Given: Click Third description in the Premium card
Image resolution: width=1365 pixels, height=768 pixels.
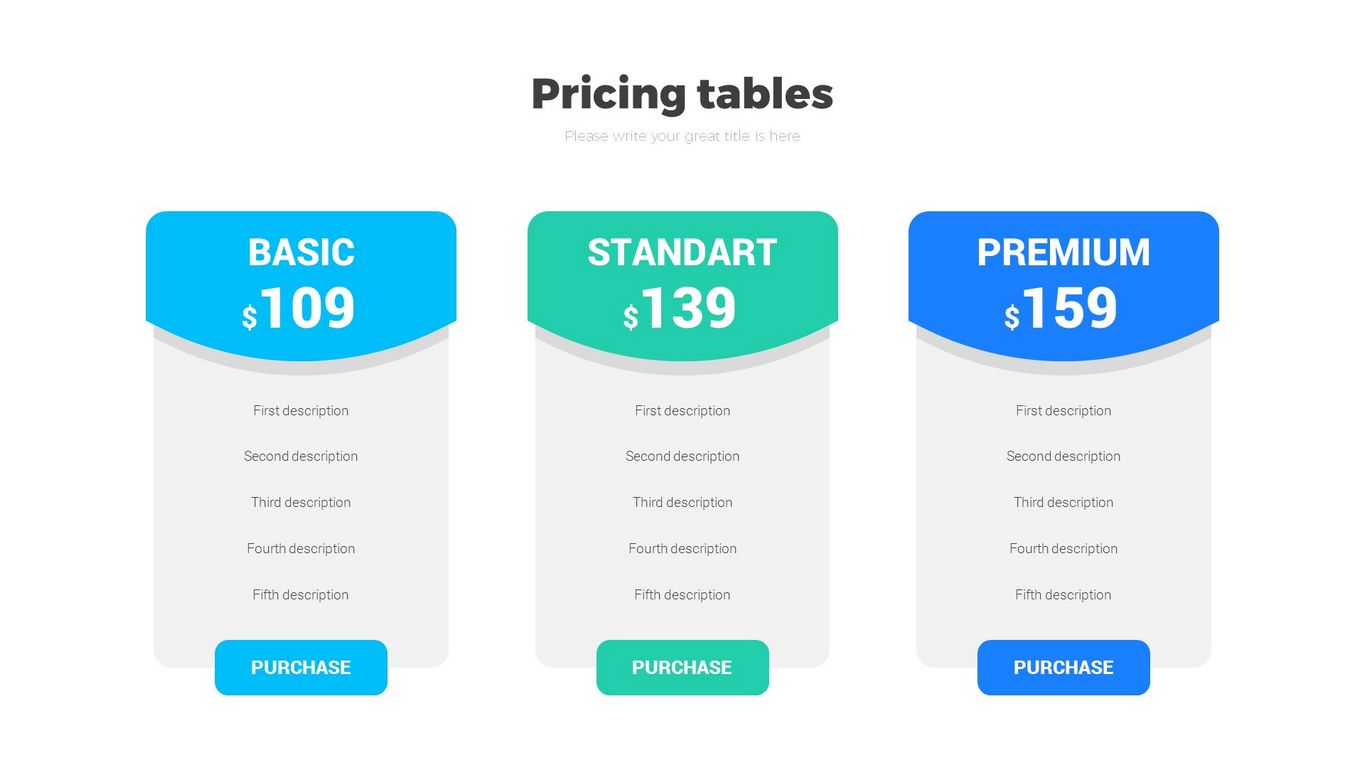Looking at the screenshot, I should click(x=1063, y=502).
